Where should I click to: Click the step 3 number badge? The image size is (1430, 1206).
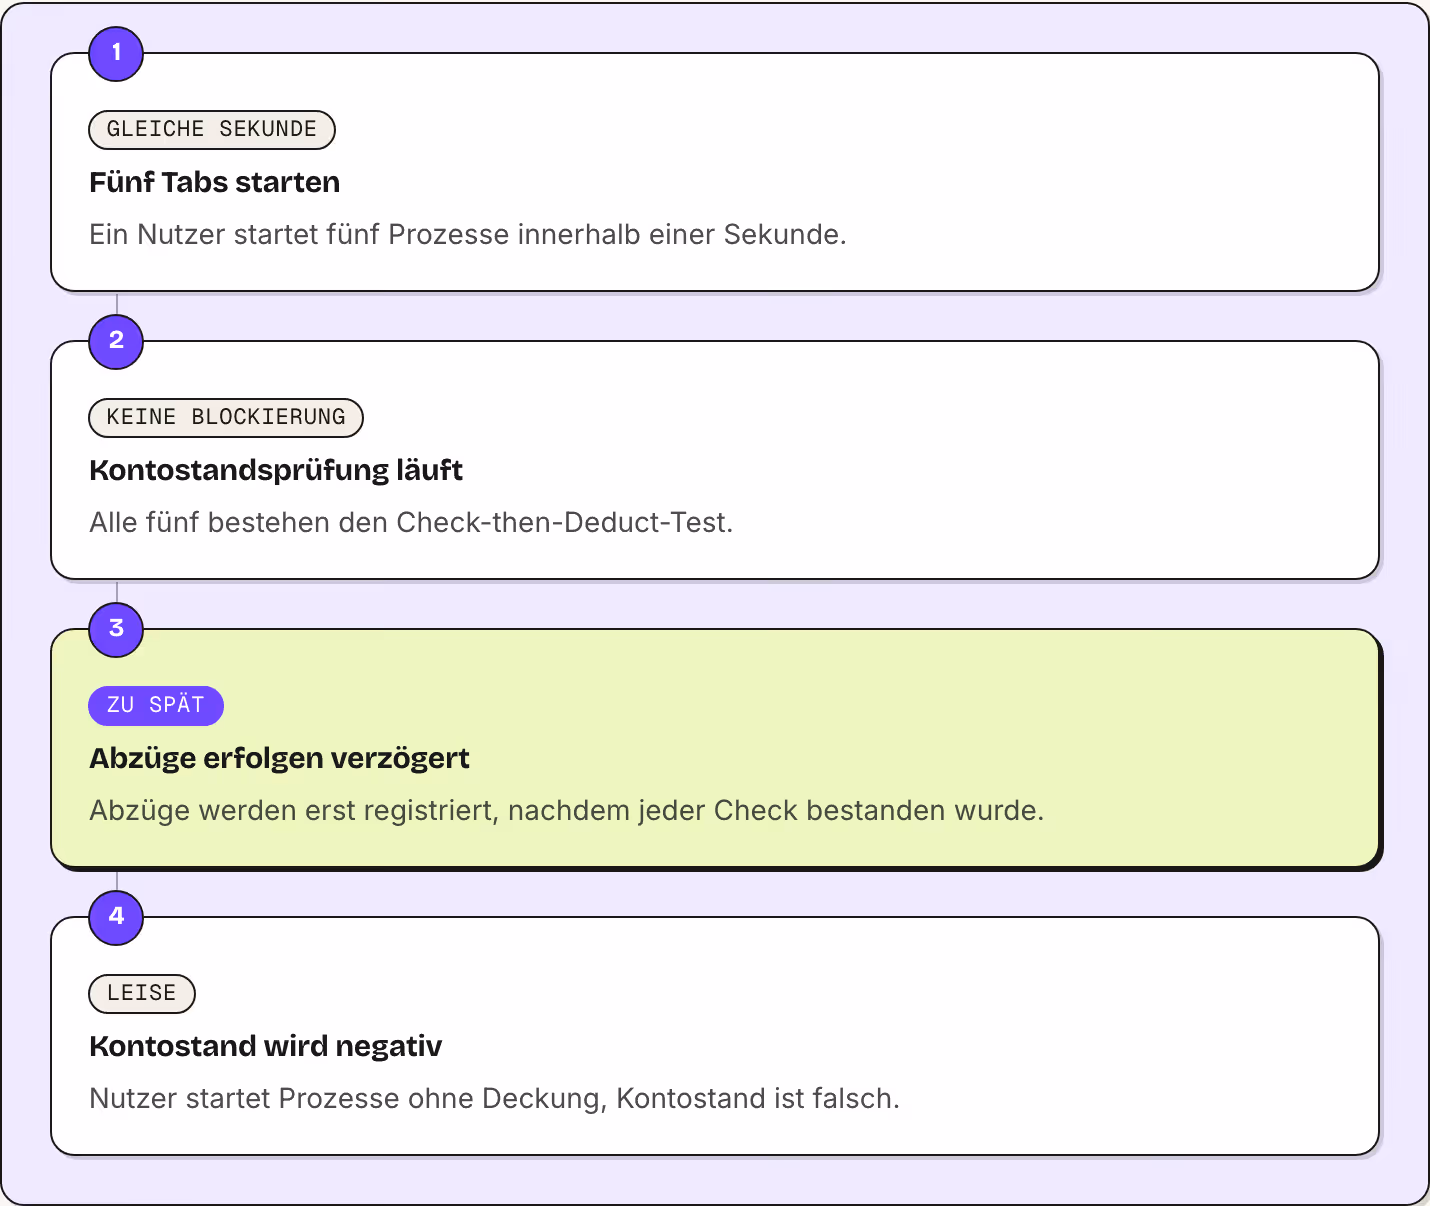click(116, 629)
